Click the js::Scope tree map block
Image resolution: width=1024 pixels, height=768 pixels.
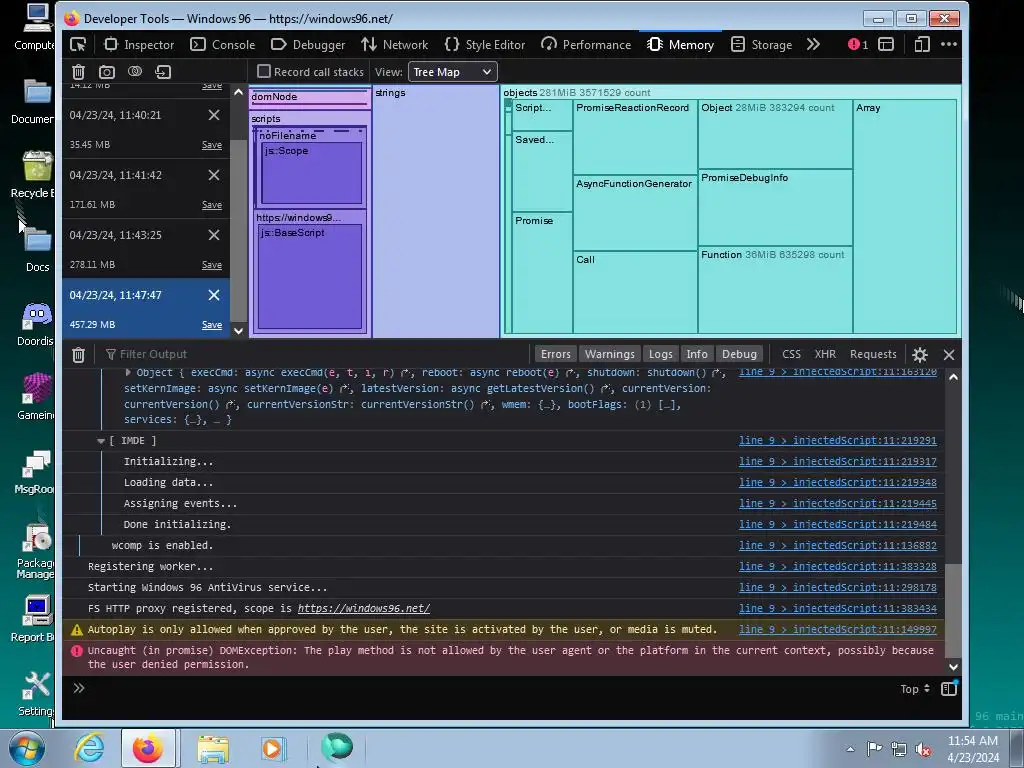click(x=312, y=173)
